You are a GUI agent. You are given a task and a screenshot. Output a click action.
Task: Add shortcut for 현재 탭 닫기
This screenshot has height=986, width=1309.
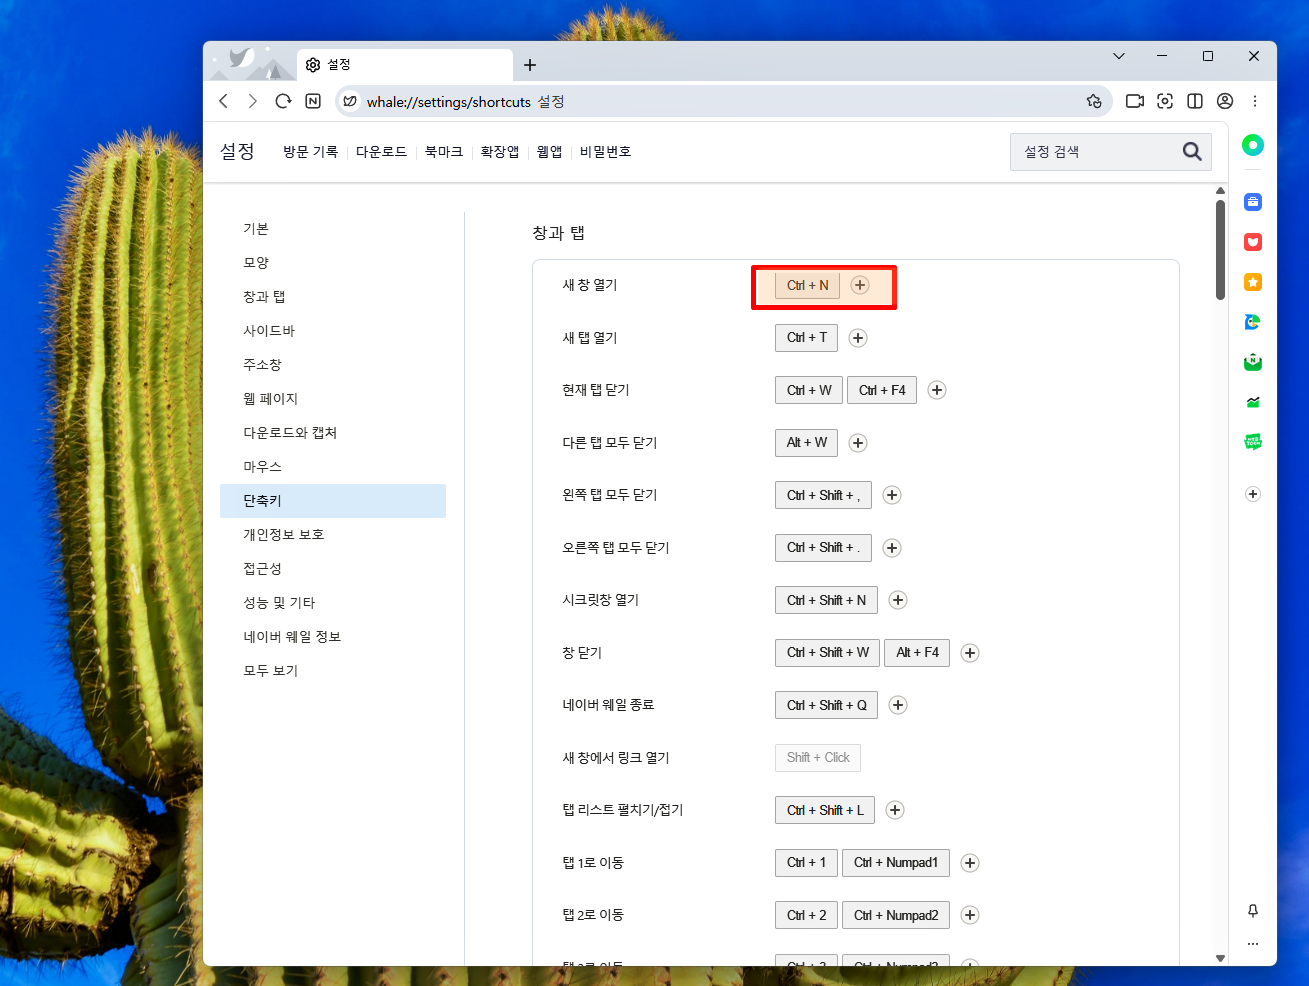click(937, 390)
